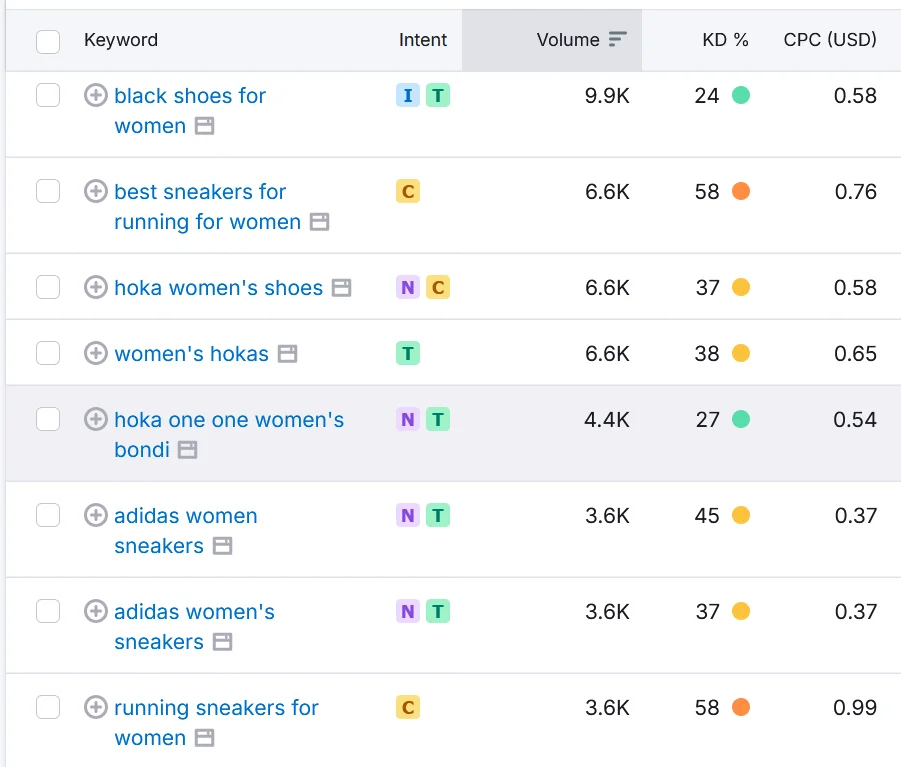Select the Navigational badge on "adidas women sneakers"

click(407, 515)
